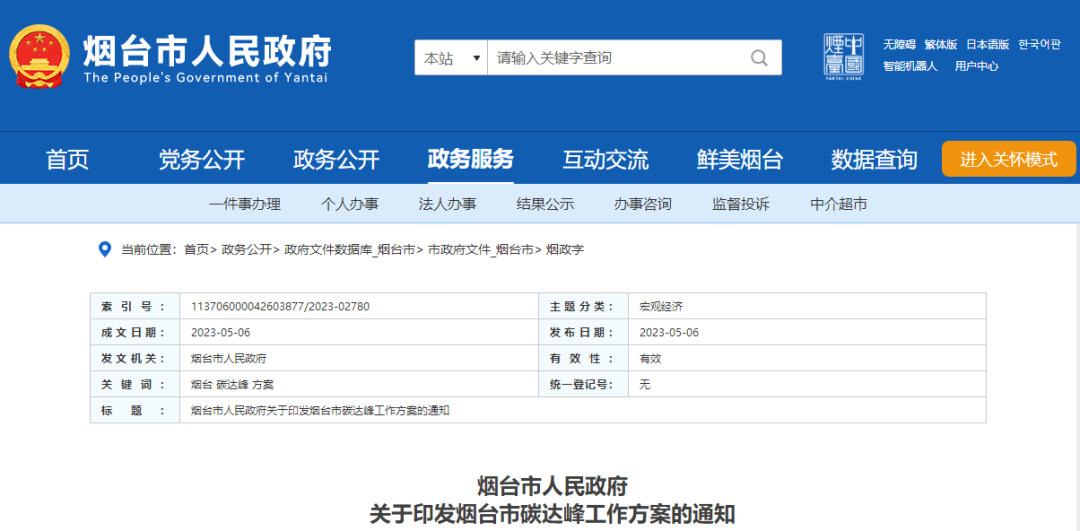Switch to the 政务公开 navigation tab
Viewport: 1080px width, 531px height.
click(x=336, y=159)
